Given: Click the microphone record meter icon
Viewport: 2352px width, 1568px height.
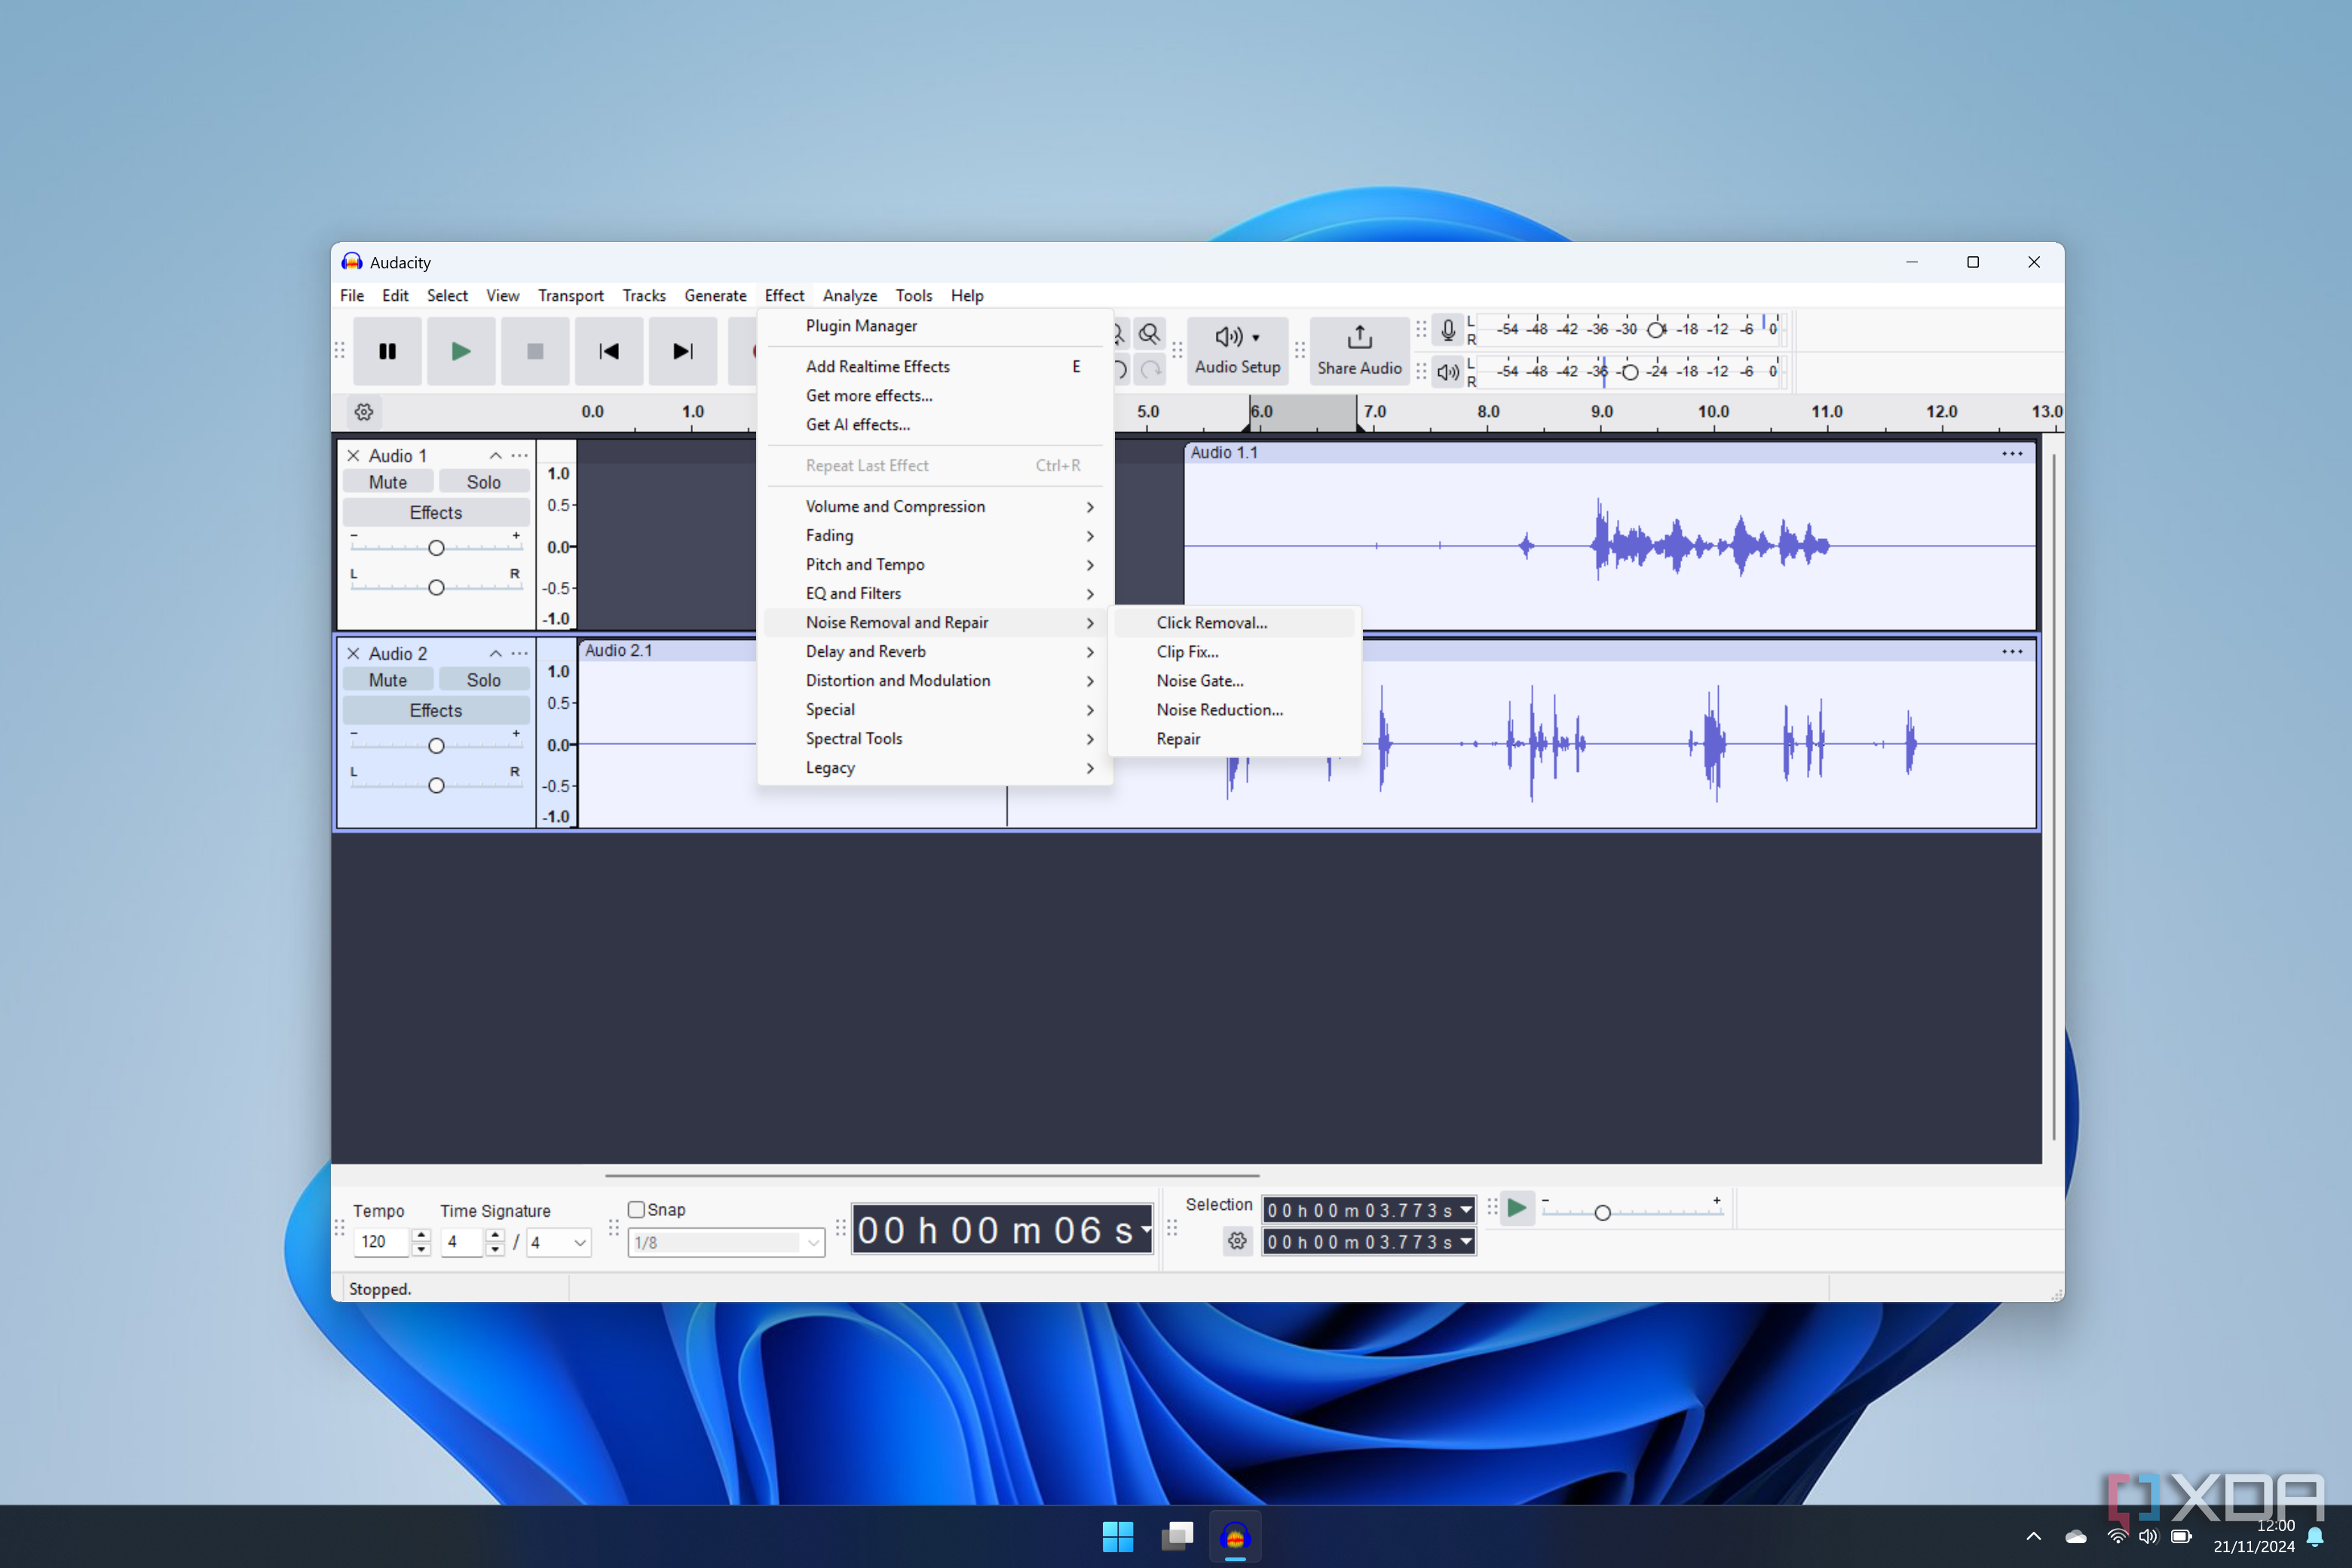Looking at the screenshot, I should pos(1447,330).
